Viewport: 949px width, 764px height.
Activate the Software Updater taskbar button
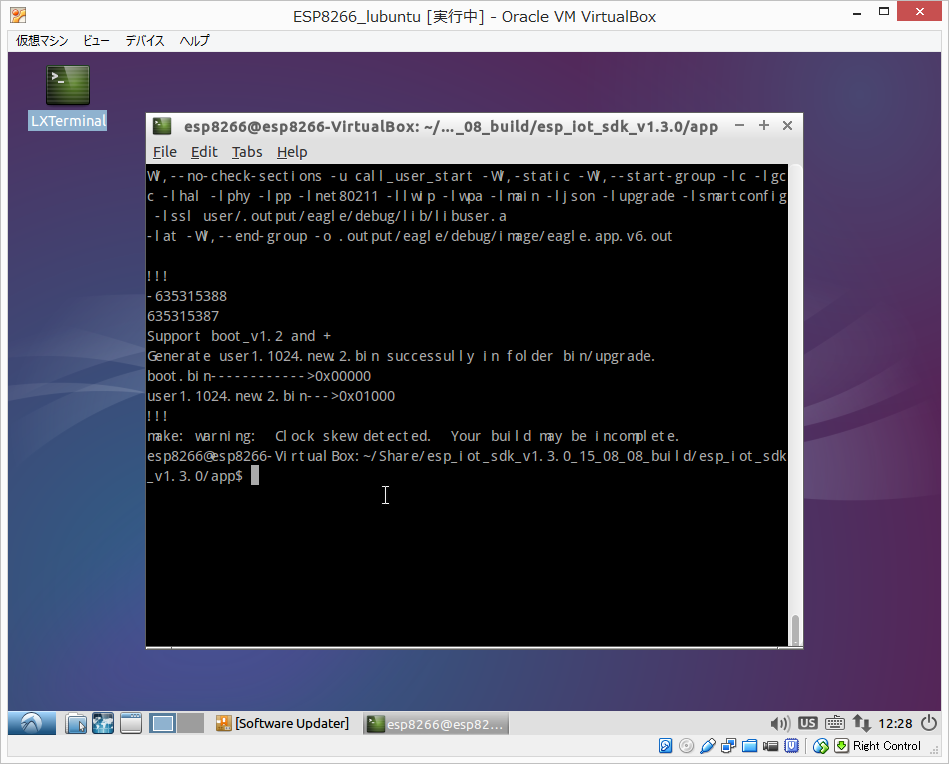tap(283, 723)
